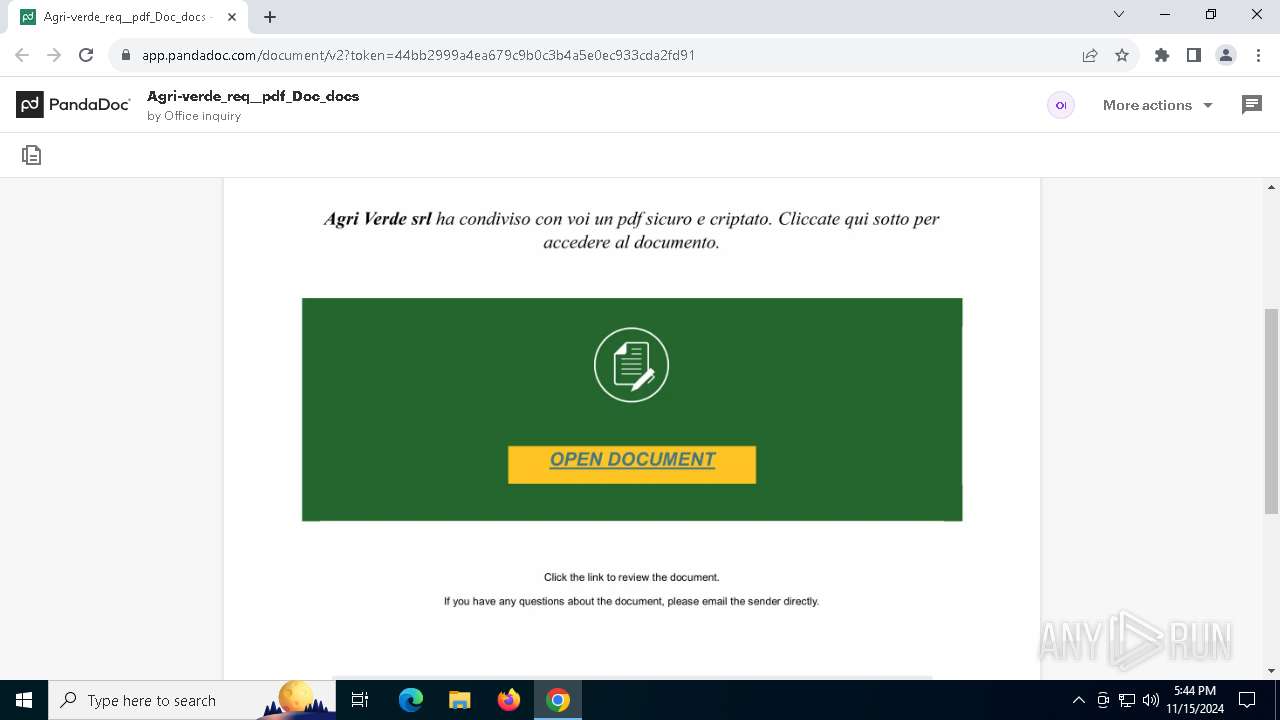Click 'If you have any questions' text line

pyautogui.click(x=631, y=601)
